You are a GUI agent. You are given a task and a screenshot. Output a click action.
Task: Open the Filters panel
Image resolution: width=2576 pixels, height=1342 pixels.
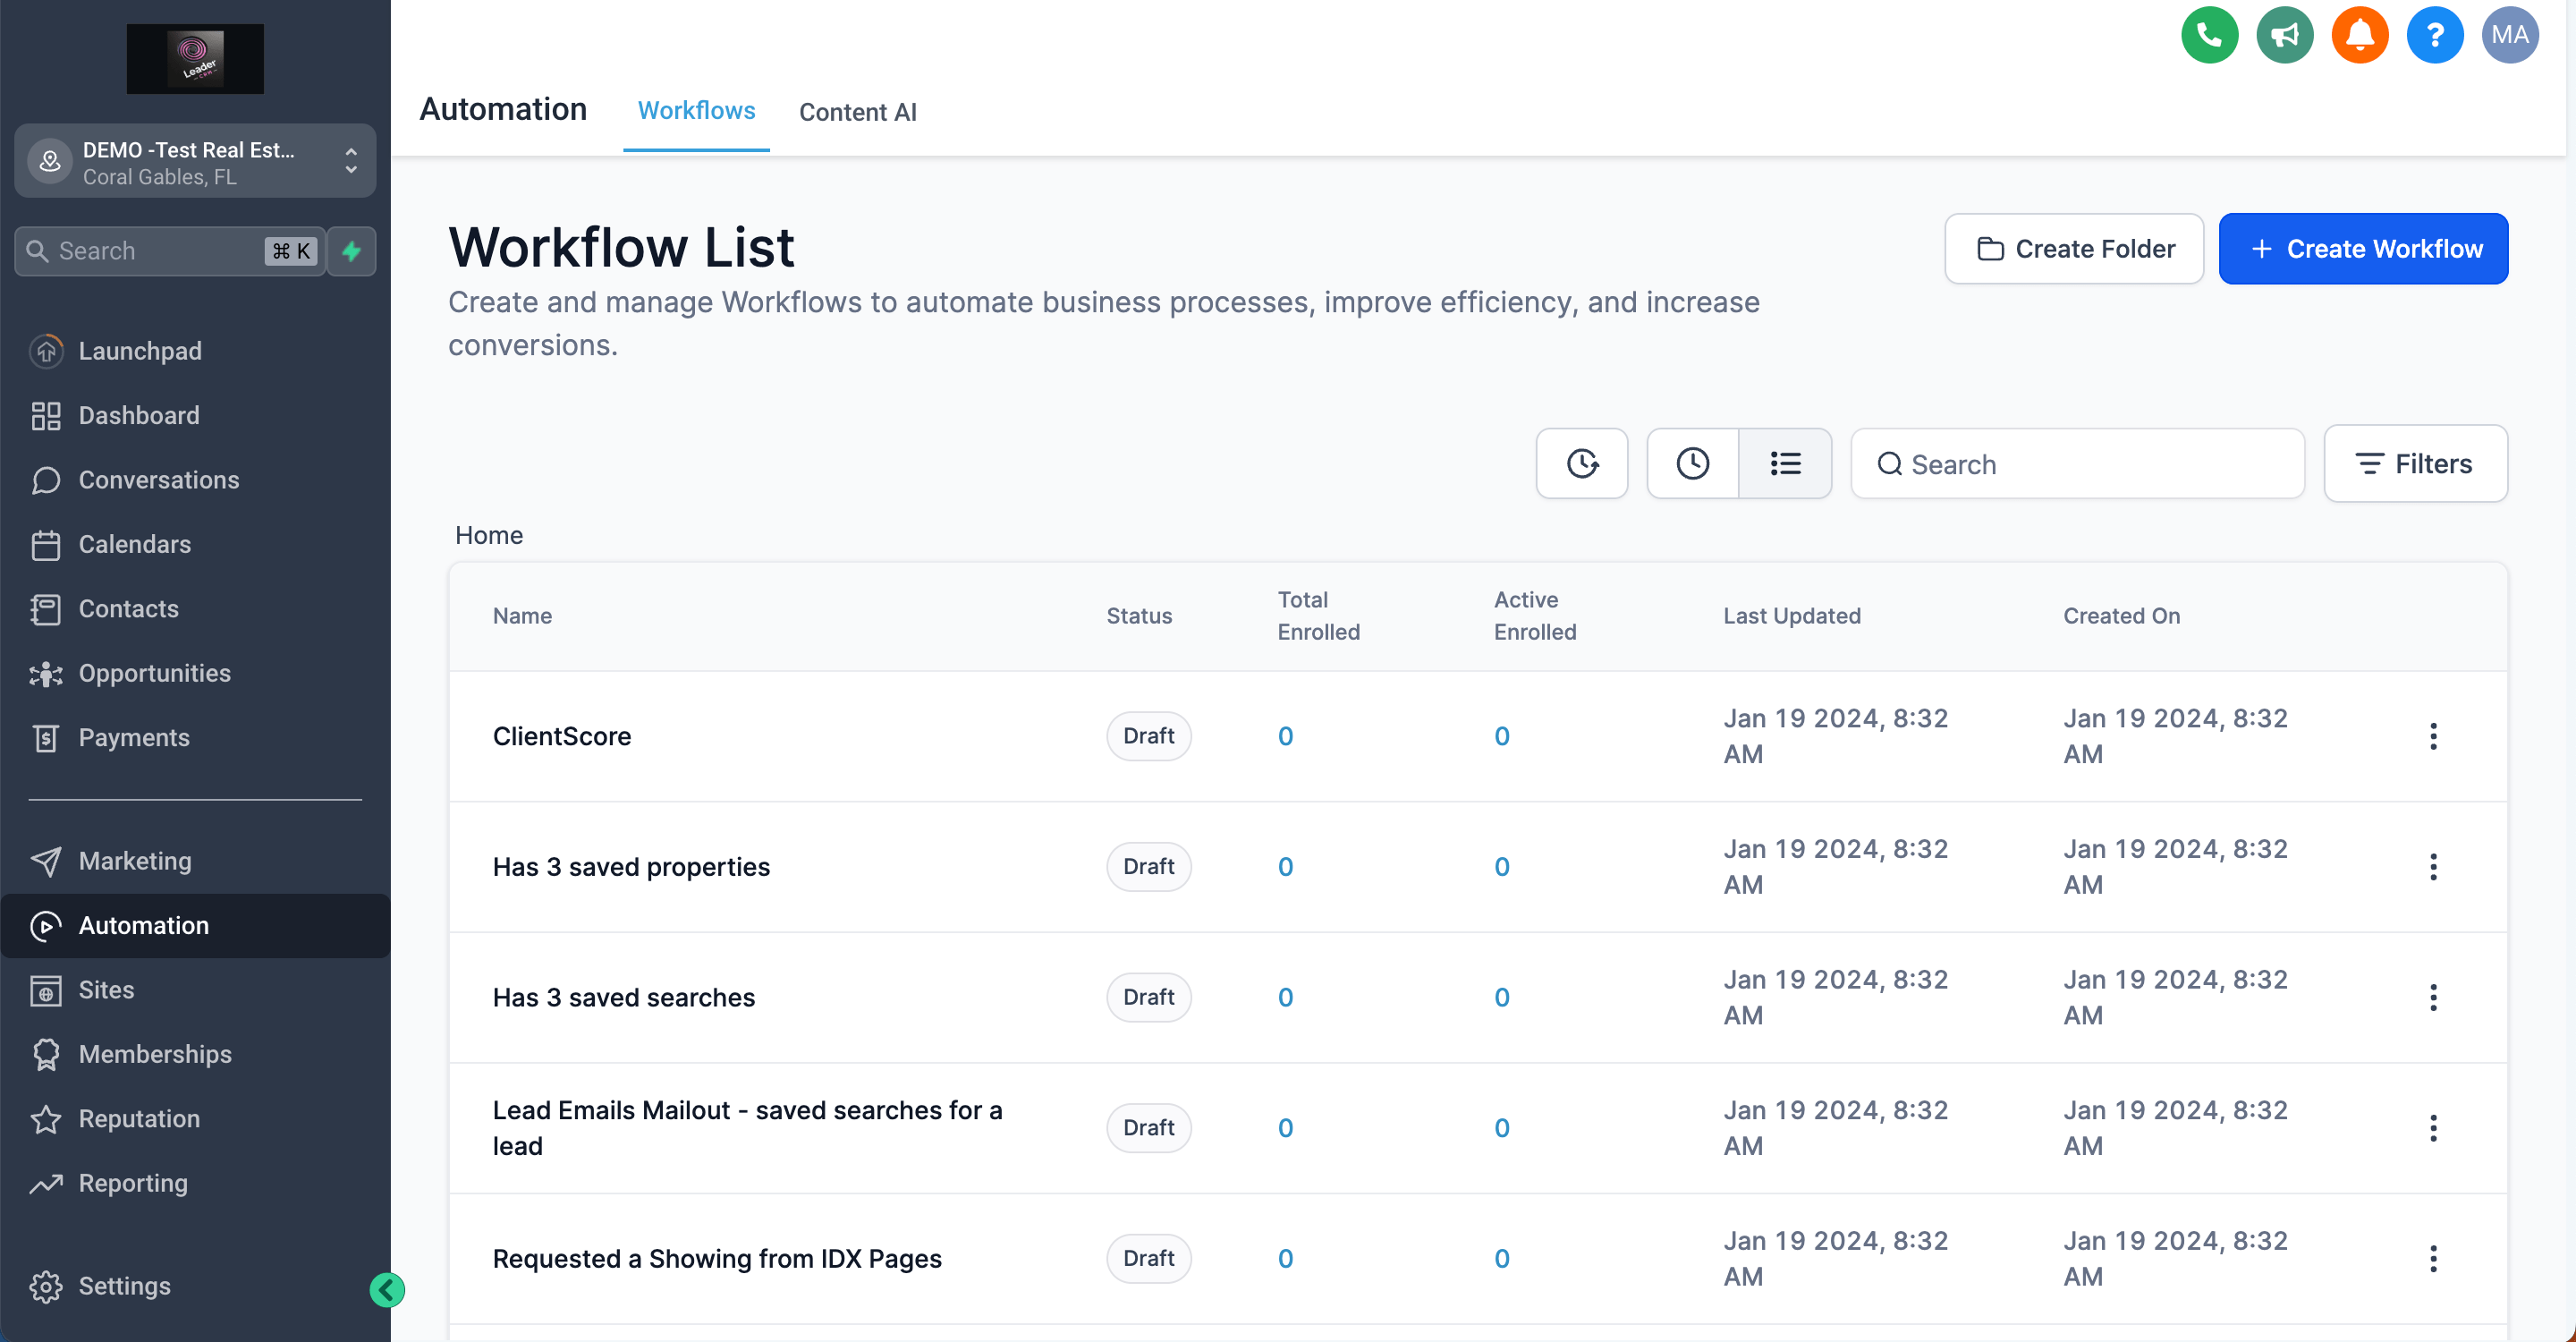tap(2415, 463)
